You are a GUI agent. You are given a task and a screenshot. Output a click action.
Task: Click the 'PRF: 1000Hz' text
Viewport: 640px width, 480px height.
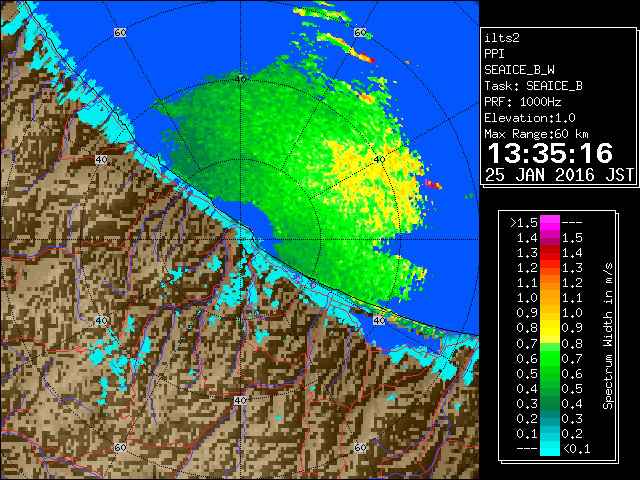[522, 102]
